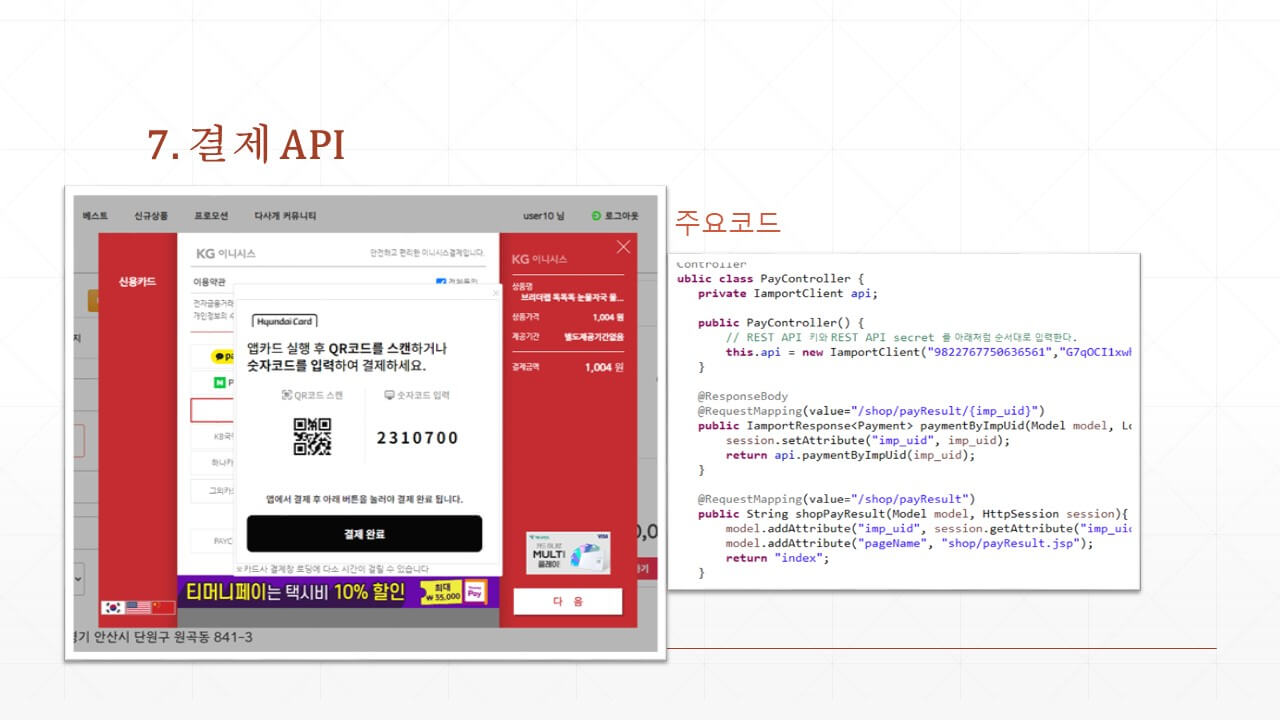This screenshot has height=720, width=1280.
Task: Select the Chinese flag language icon
Action: point(163,607)
